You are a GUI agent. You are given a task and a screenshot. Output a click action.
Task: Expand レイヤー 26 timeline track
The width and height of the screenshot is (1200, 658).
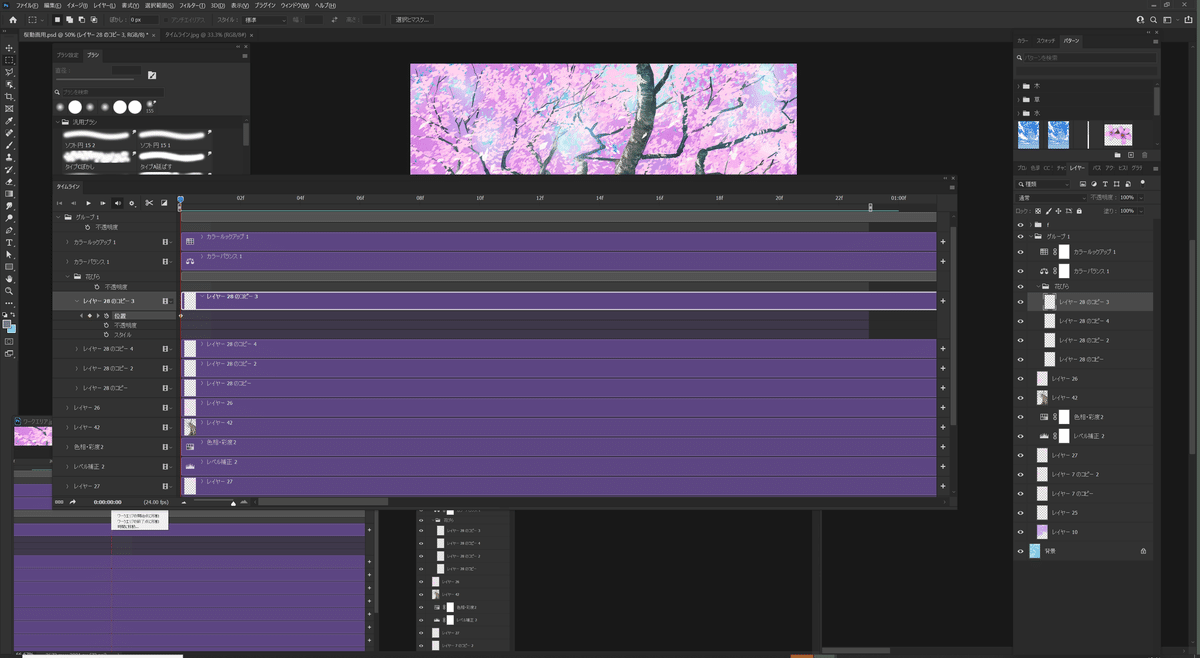tap(68, 408)
